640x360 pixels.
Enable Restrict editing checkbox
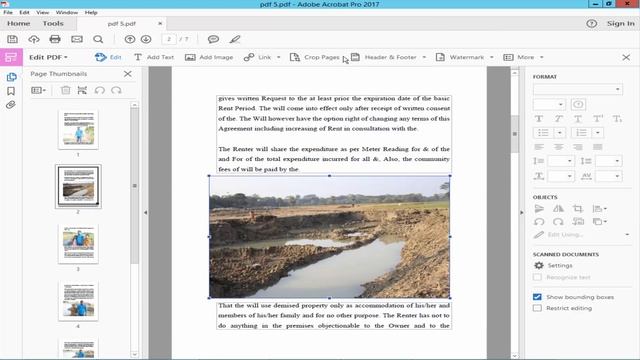coord(537,308)
